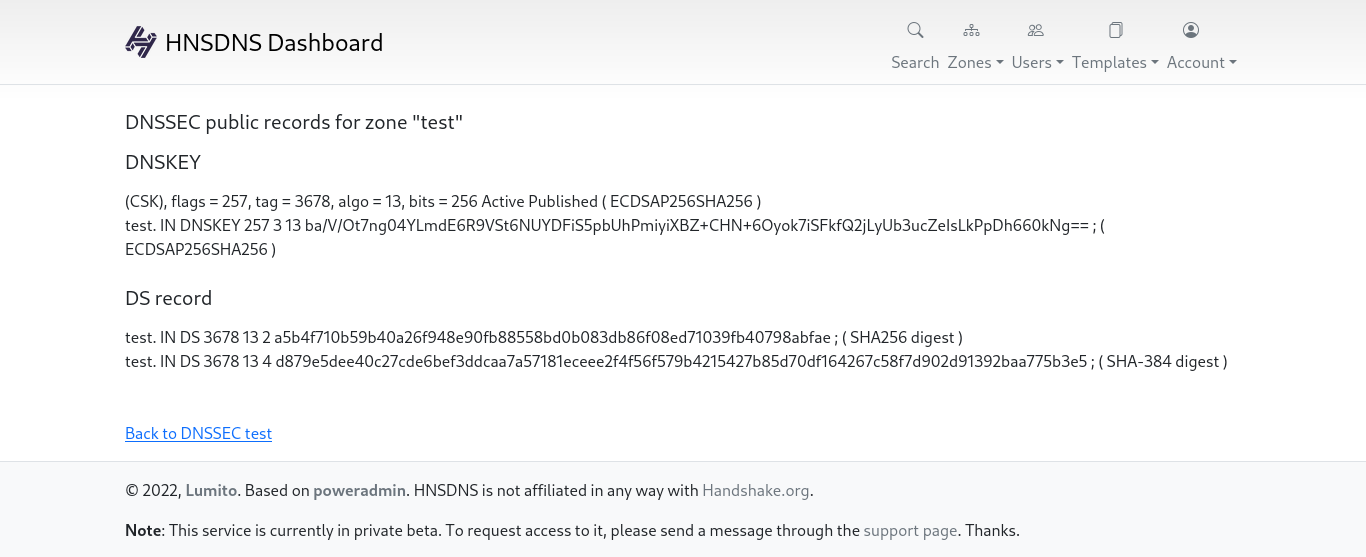This screenshot has height=557, width=1366.
Task: Click the Zones hierarchy icon
Action: 971,30
